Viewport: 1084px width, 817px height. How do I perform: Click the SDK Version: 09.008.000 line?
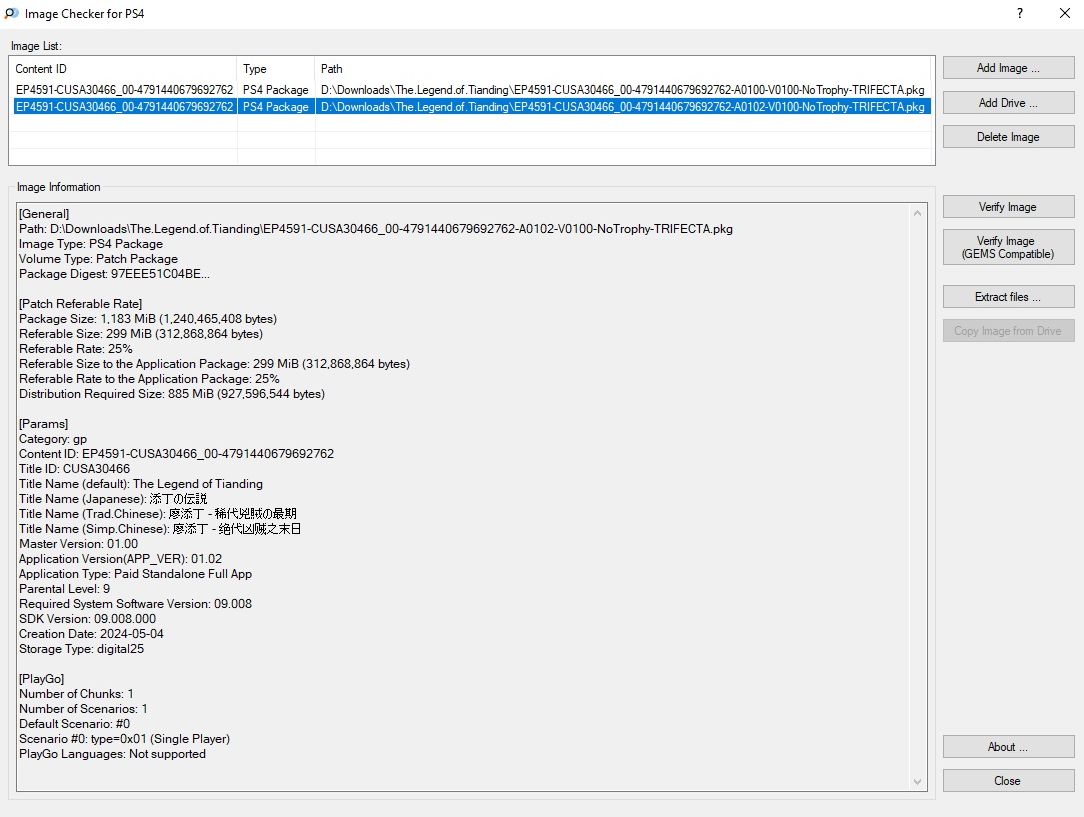click(87, 619)
